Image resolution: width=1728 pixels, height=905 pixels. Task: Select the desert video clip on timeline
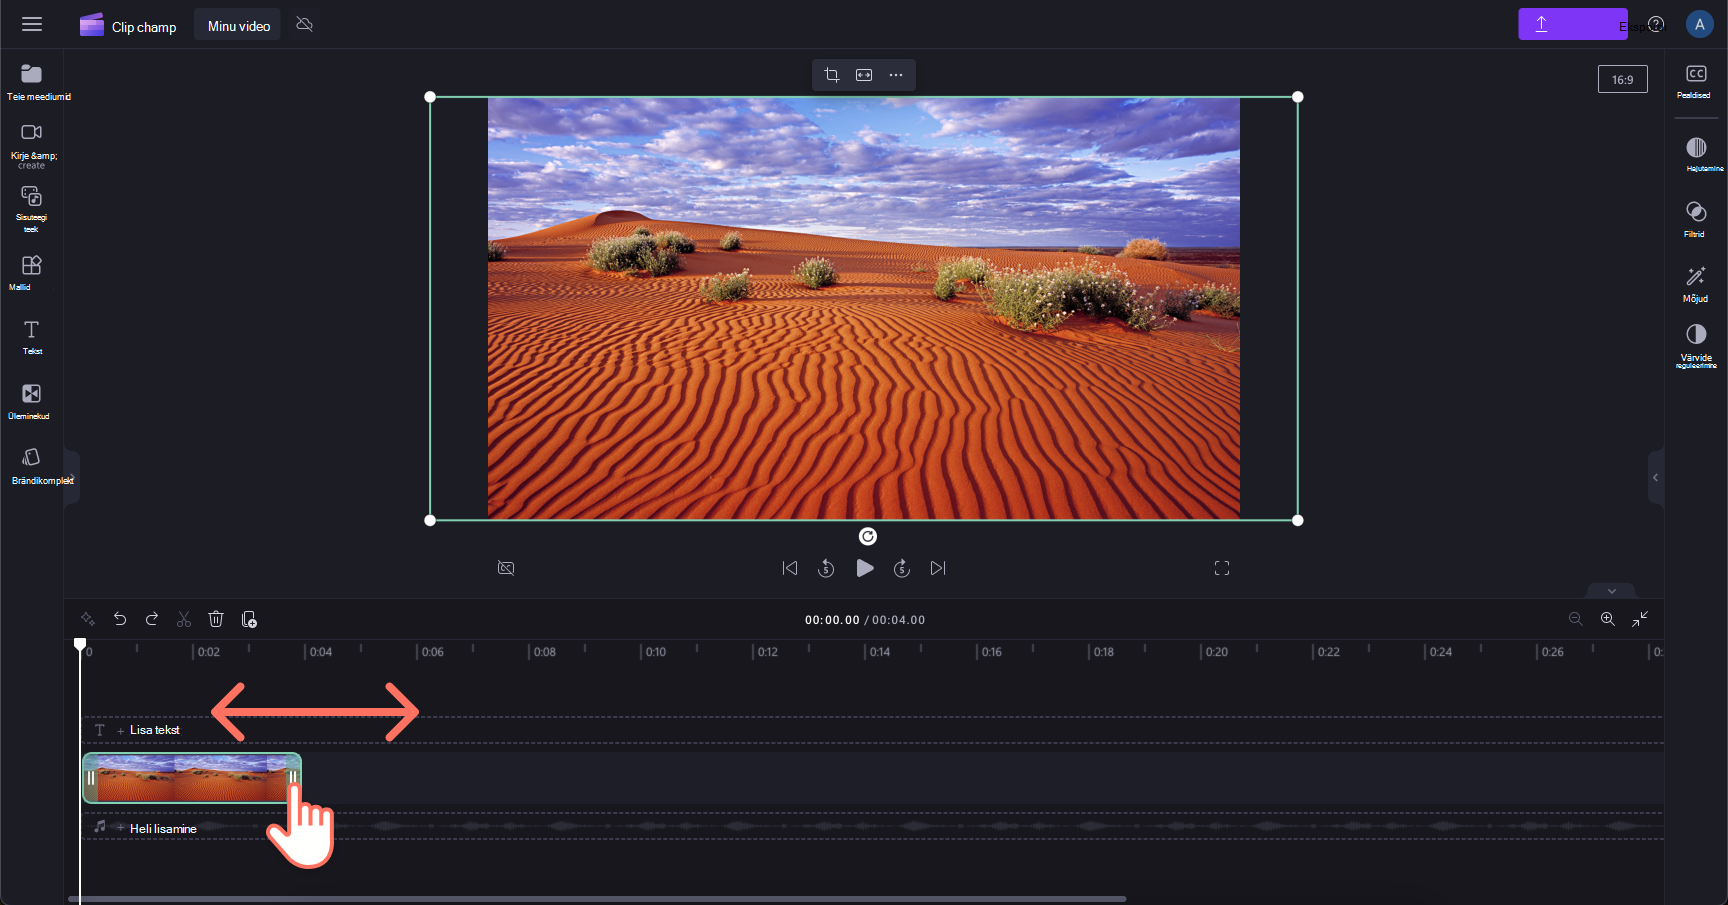[x=192, y=778]
